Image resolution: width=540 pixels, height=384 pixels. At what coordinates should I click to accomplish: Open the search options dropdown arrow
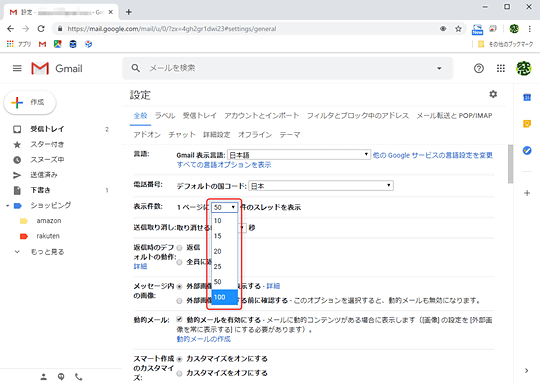pyautogui.click(x=439, y=68)
